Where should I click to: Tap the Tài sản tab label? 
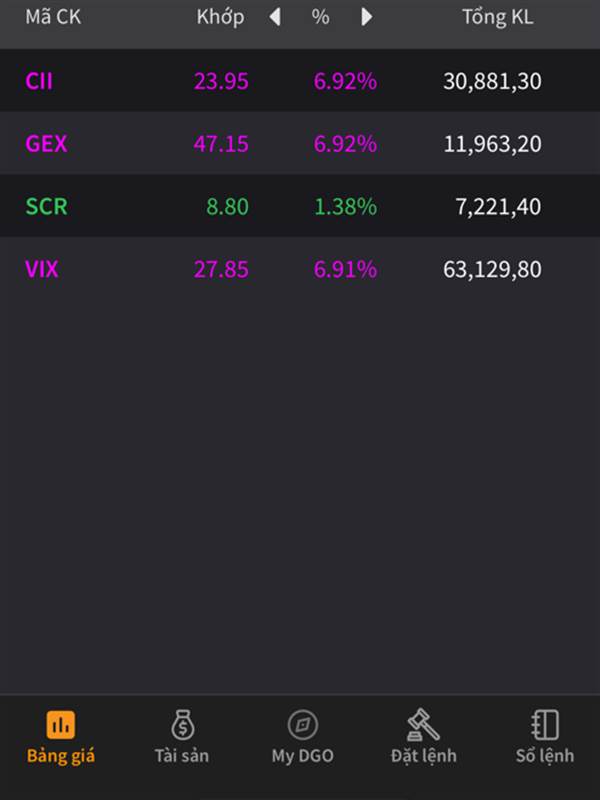[x=182, y=756]
